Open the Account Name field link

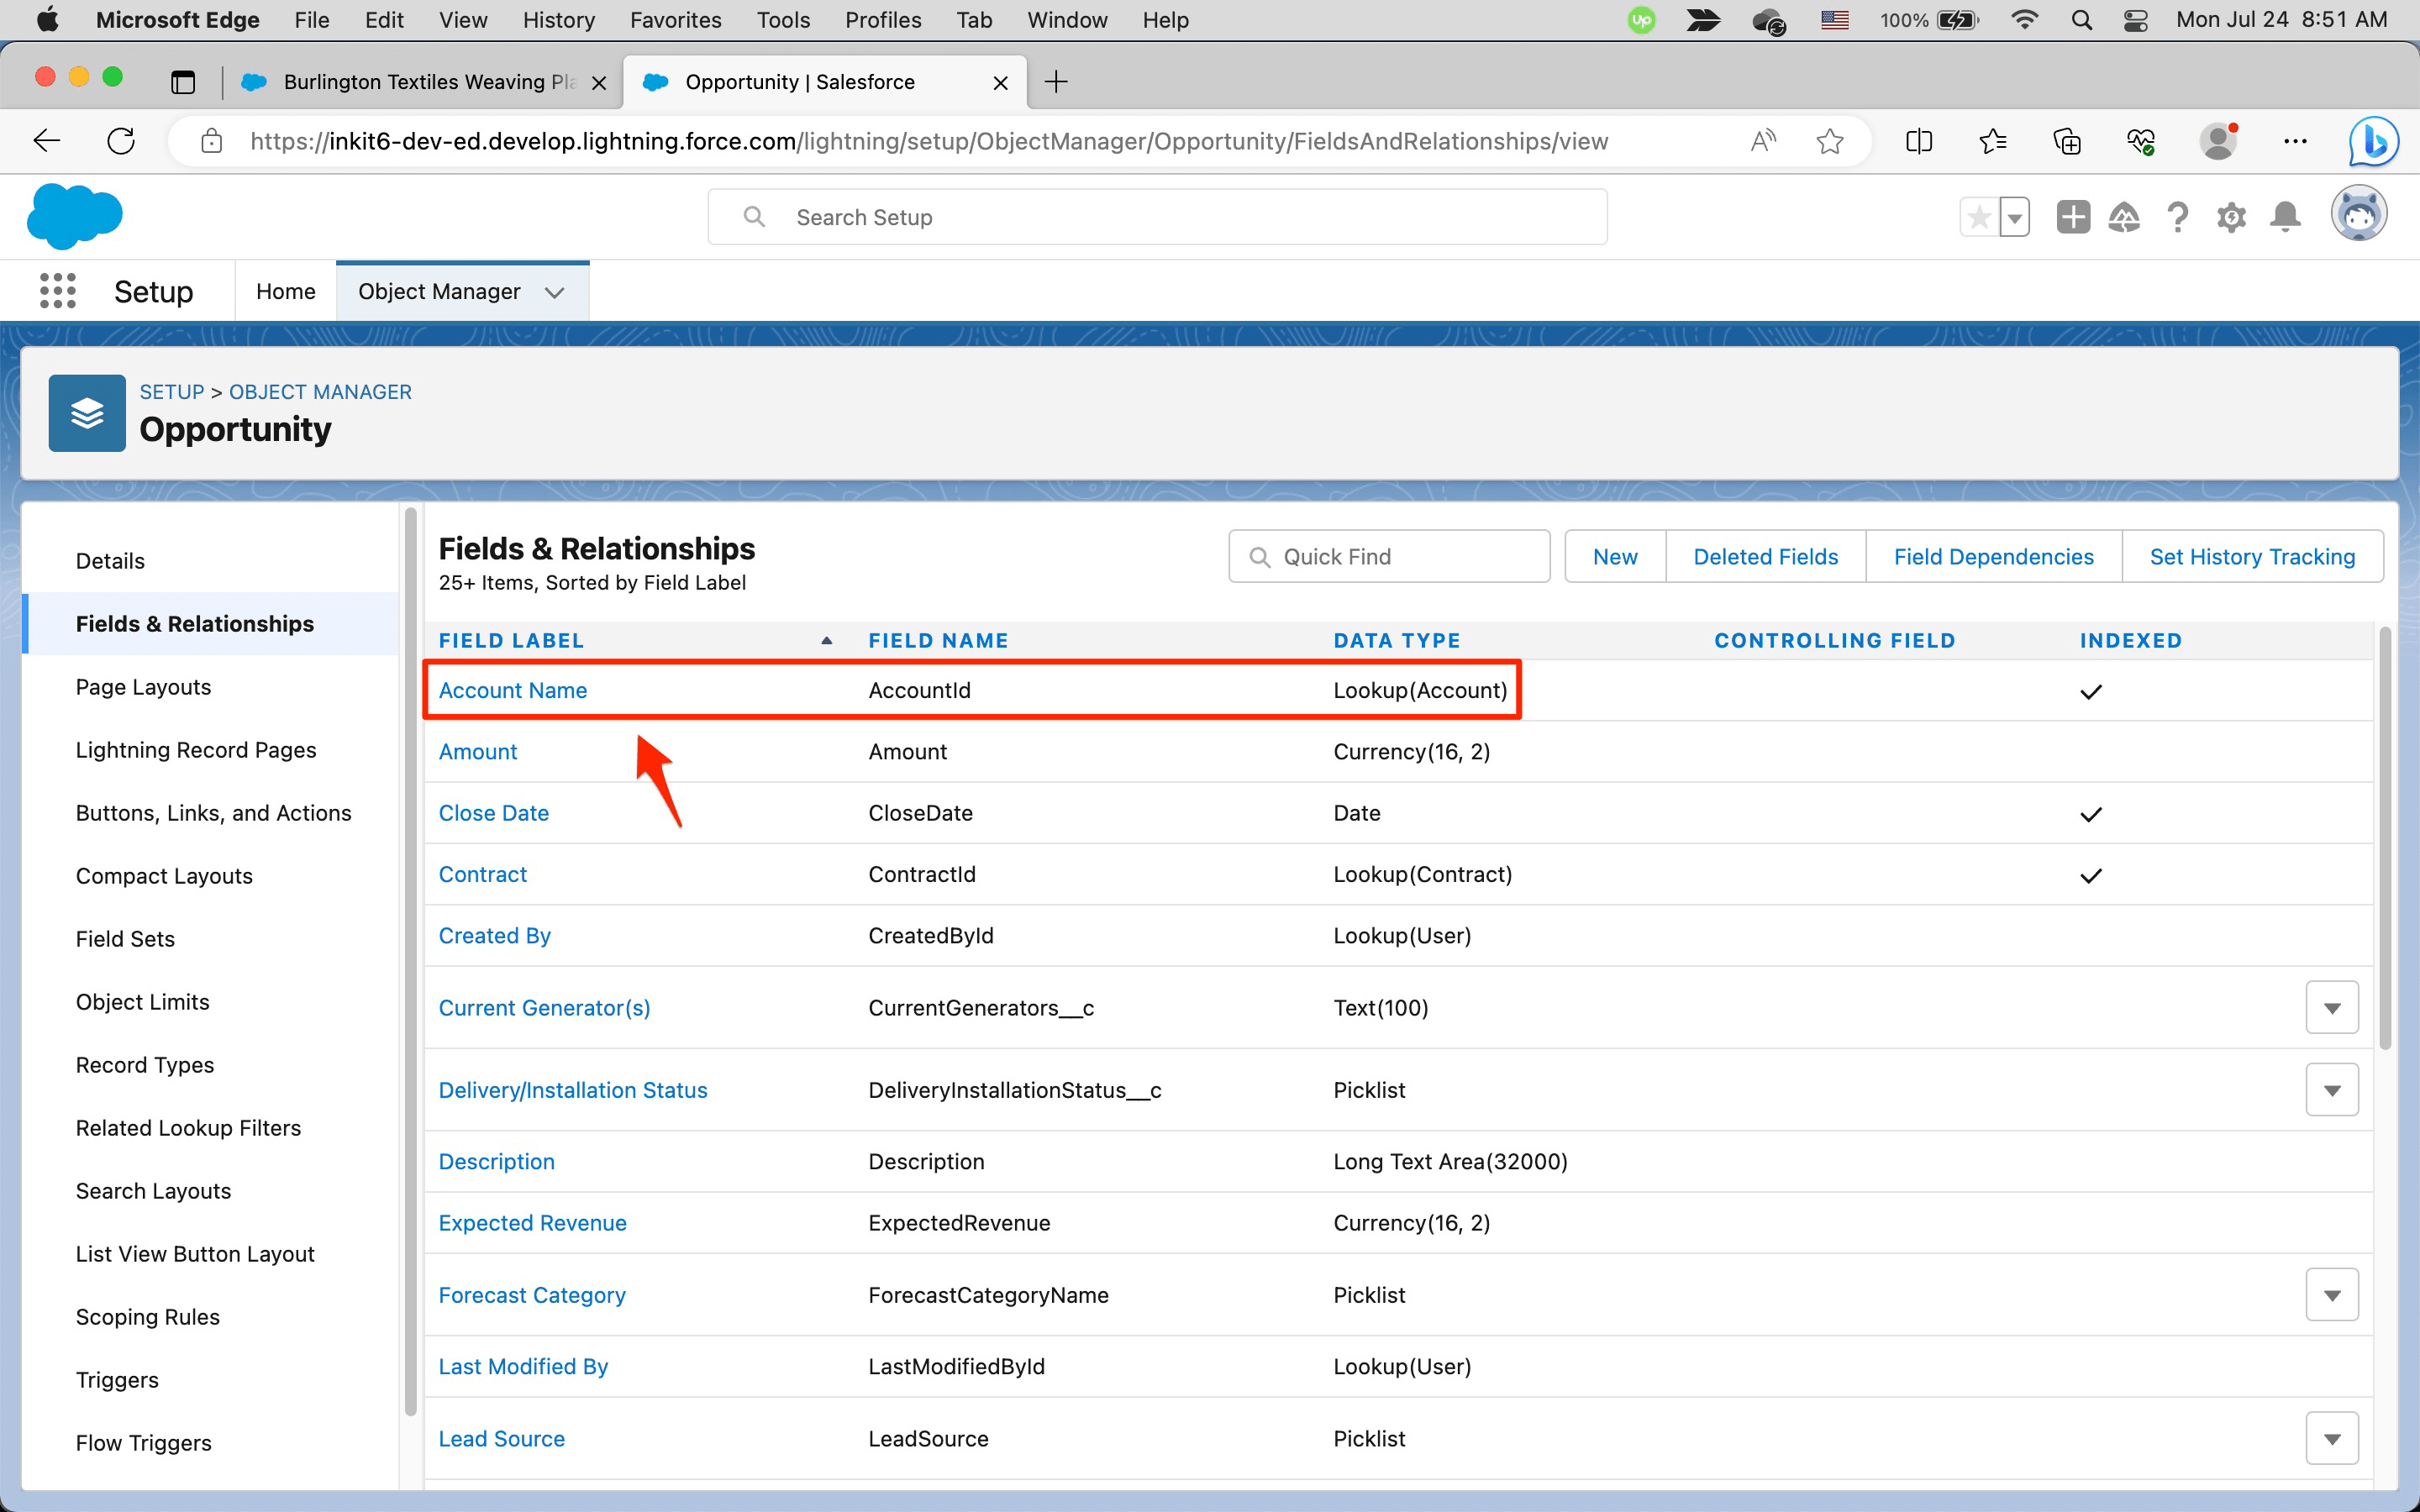513,690
